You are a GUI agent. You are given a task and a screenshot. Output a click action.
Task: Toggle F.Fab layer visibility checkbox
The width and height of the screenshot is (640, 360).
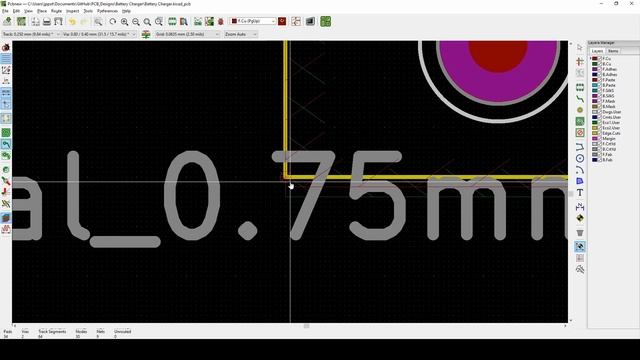(600, 155)
